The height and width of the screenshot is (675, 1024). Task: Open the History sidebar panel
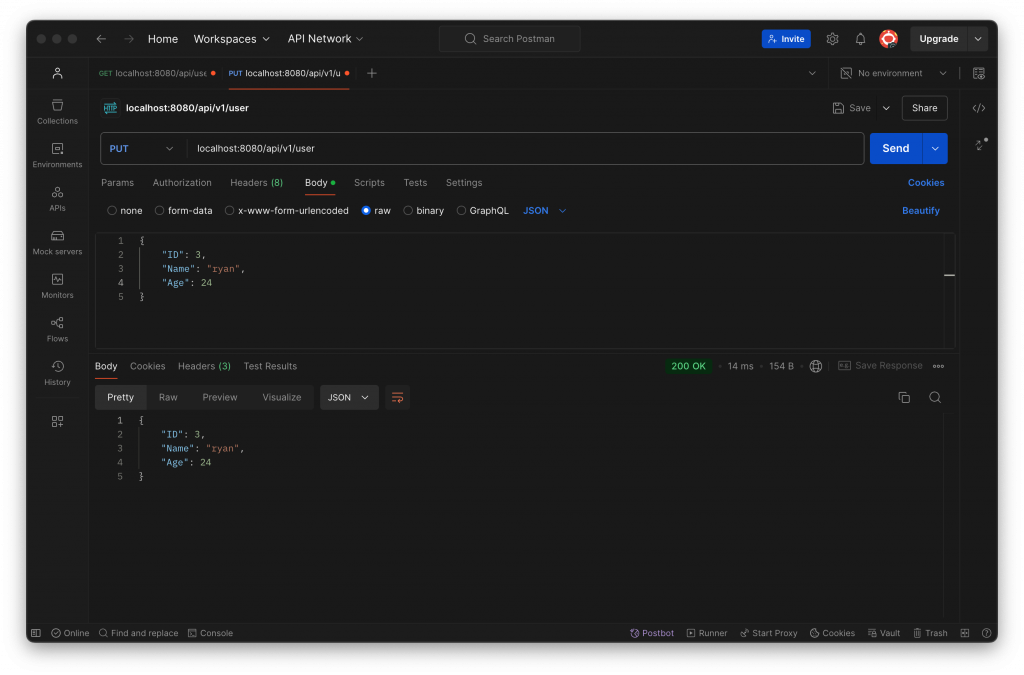(x=57, y=373)
